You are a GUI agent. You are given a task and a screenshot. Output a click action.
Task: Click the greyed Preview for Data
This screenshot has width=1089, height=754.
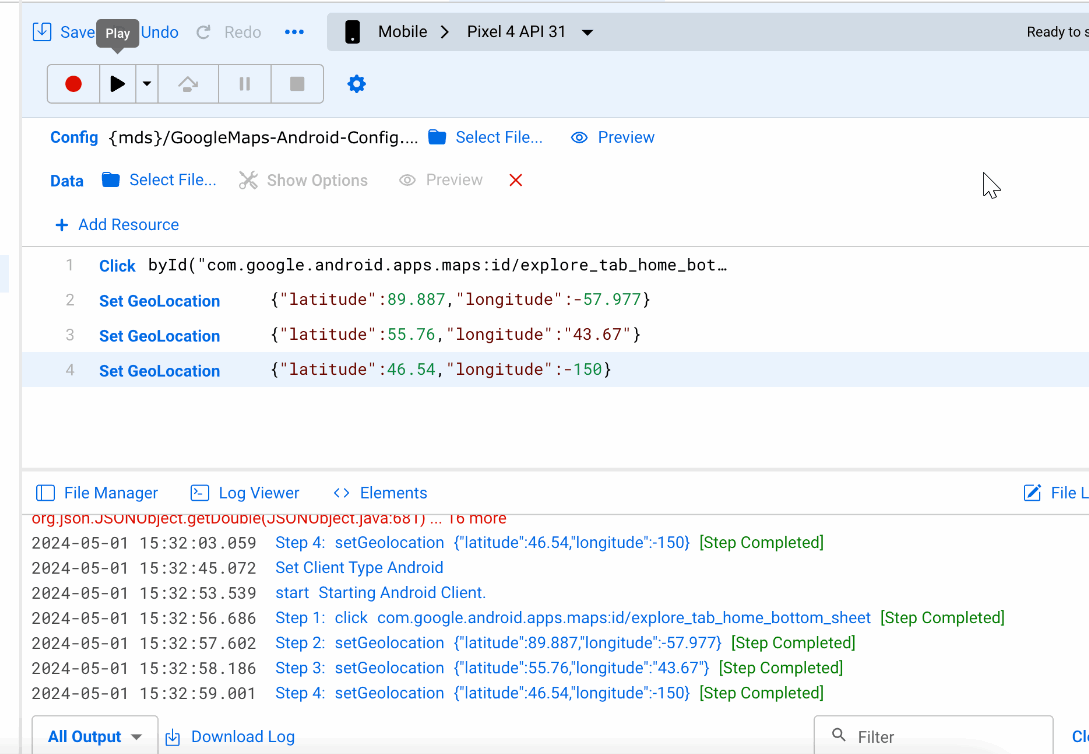pos(441,181)
